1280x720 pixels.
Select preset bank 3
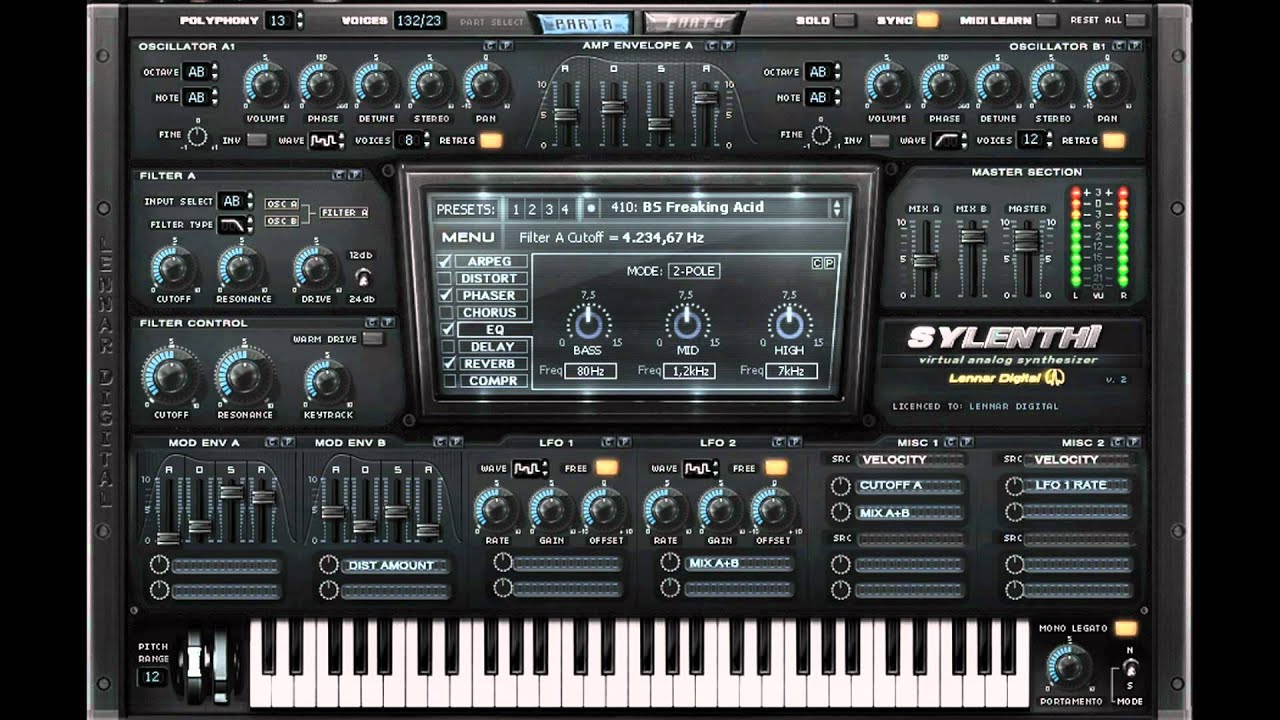point(548,209)
